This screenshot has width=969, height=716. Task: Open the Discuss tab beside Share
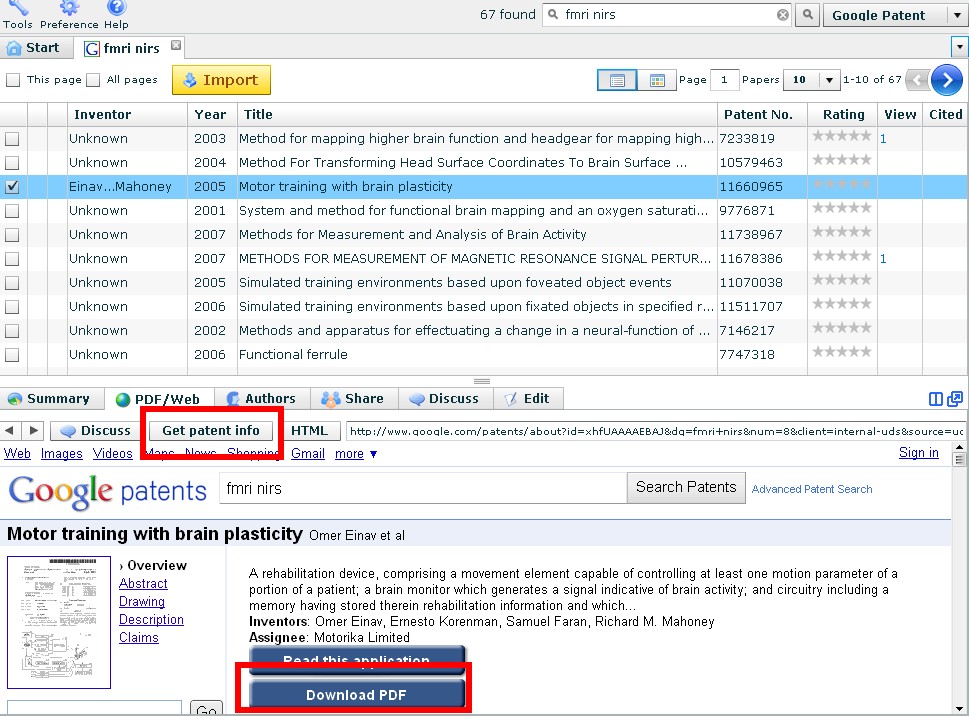[445, 399]
